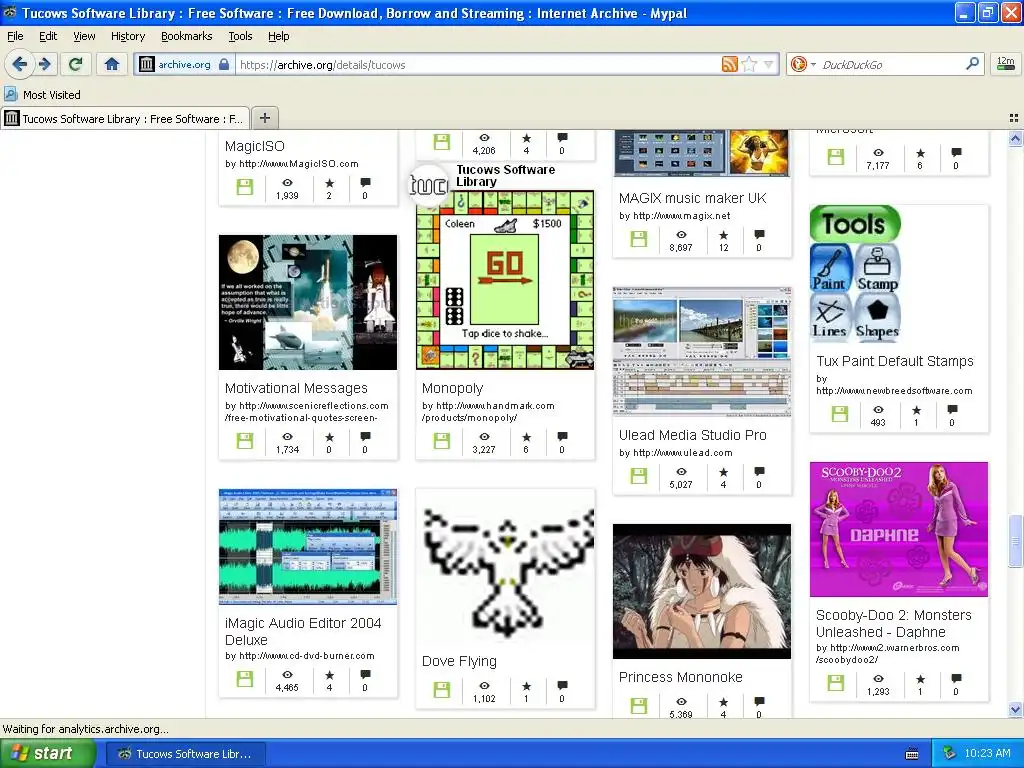Viewport: 1024px width, 768px height.
Task: Open the History menu
Action: pos(128,36)
